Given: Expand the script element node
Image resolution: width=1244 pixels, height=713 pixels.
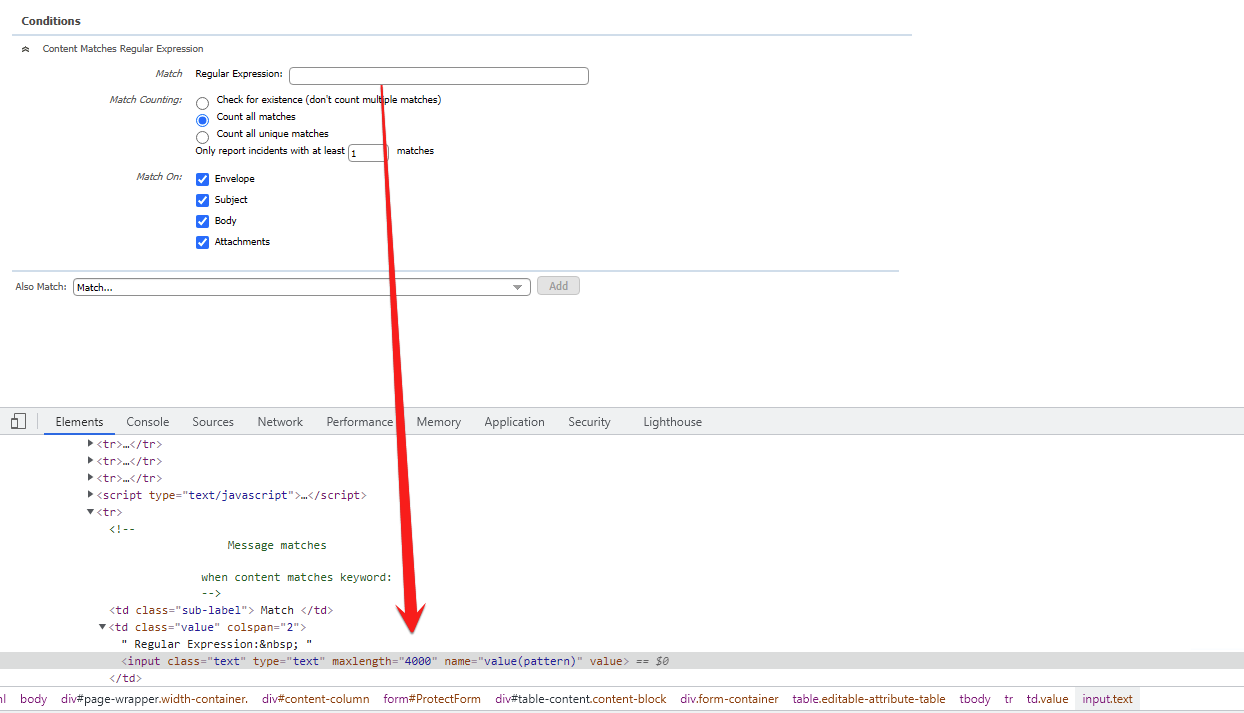Looking at the screenshot, I should (x=91, y=495).
